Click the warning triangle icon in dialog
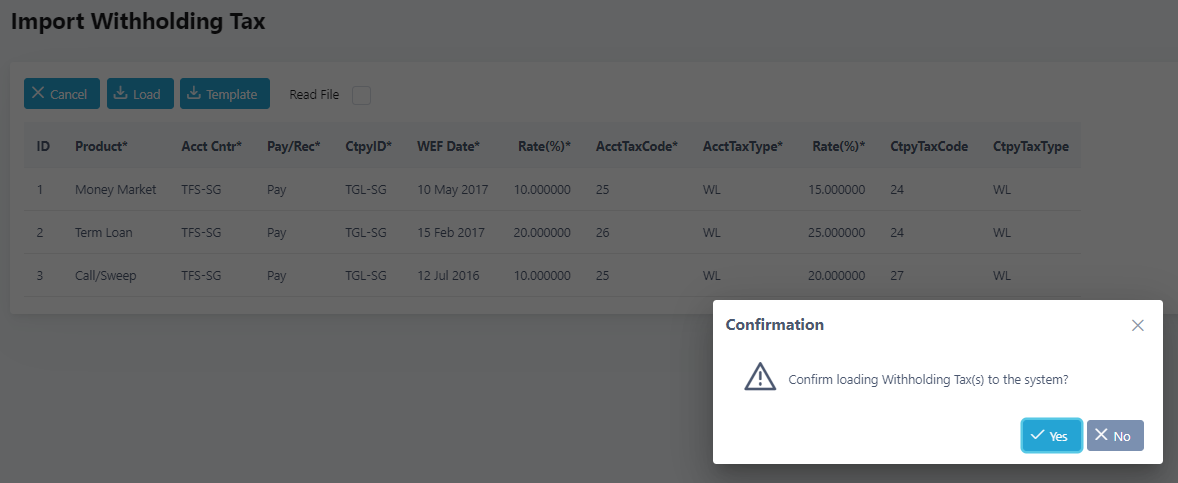 (760, 376)
